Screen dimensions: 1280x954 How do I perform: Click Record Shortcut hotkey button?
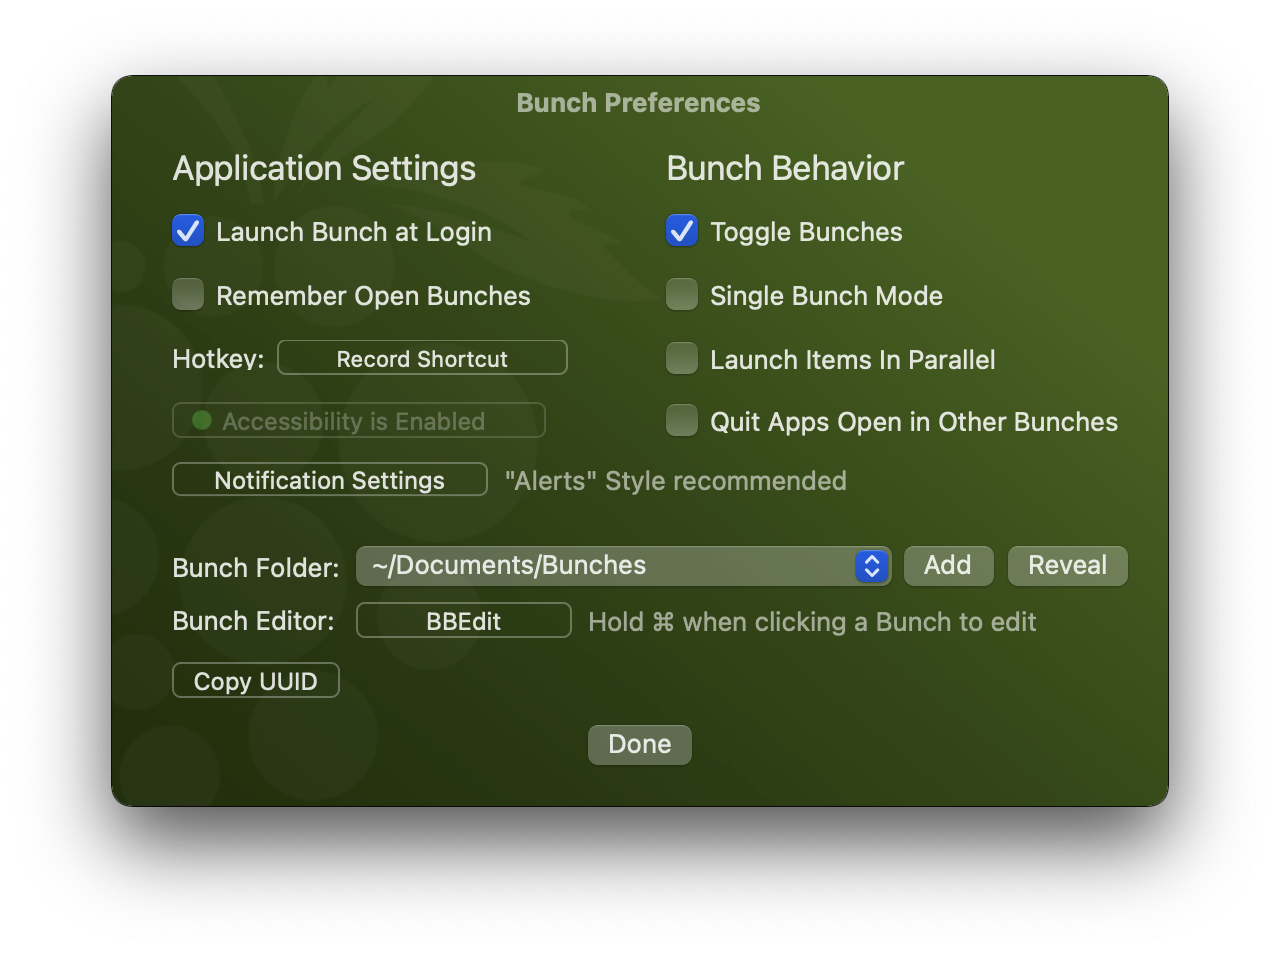(422, 358)
